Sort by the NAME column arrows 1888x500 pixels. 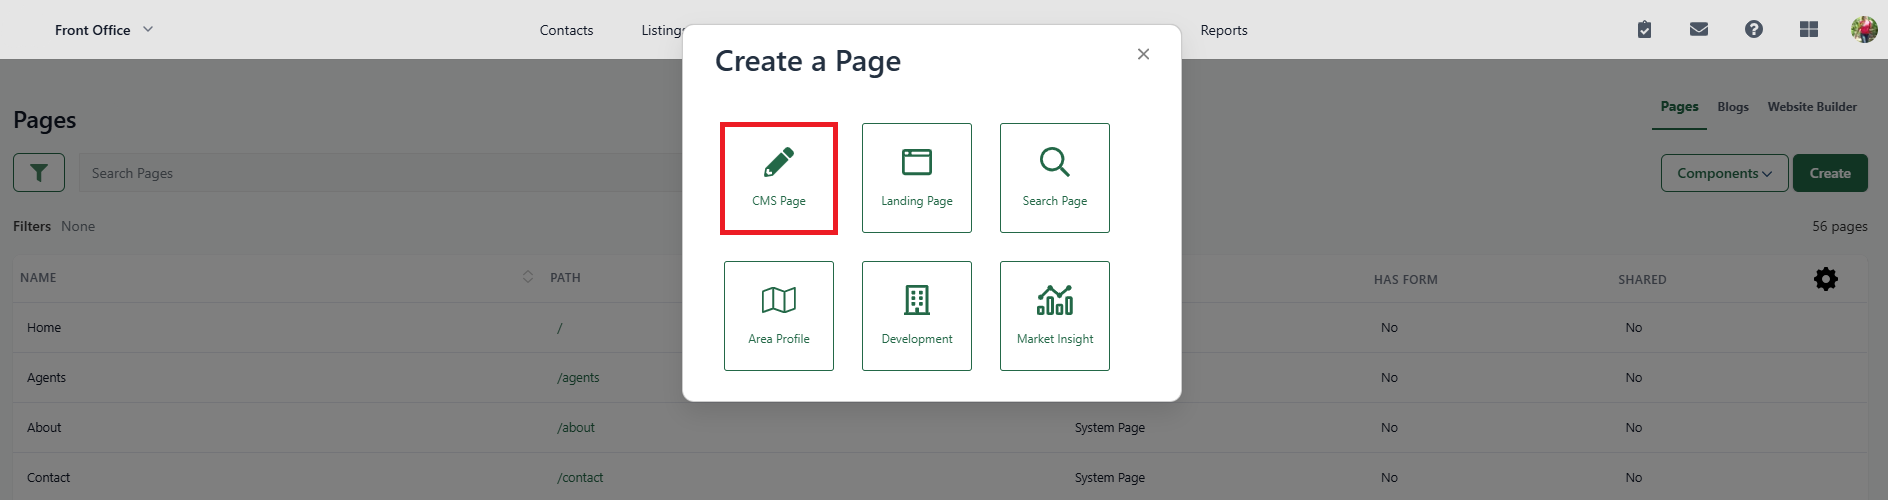pyautogui.click(x=528, y=277)
